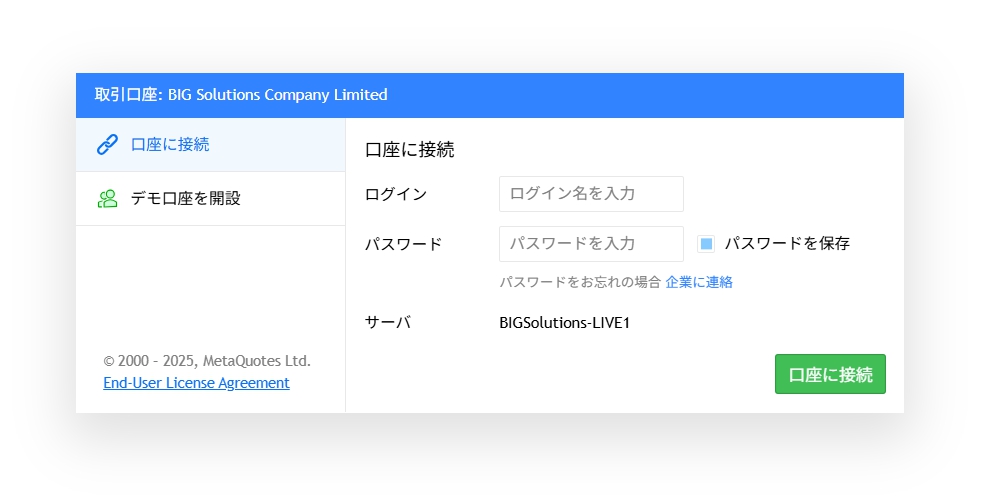Open the デモ口座を開設 sidebar tab
984x501 pixels.
186,199
